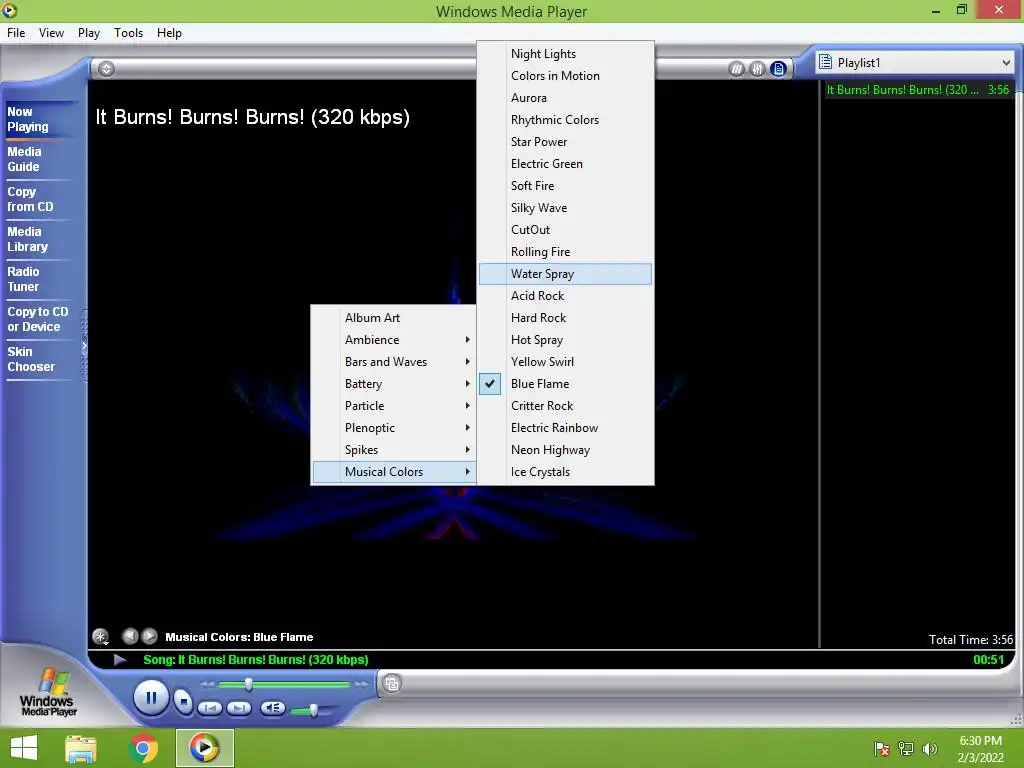Screen dimensions: 1024x768
Task: Mute the audio with the speaker button
Action: [x=272, y=708]
